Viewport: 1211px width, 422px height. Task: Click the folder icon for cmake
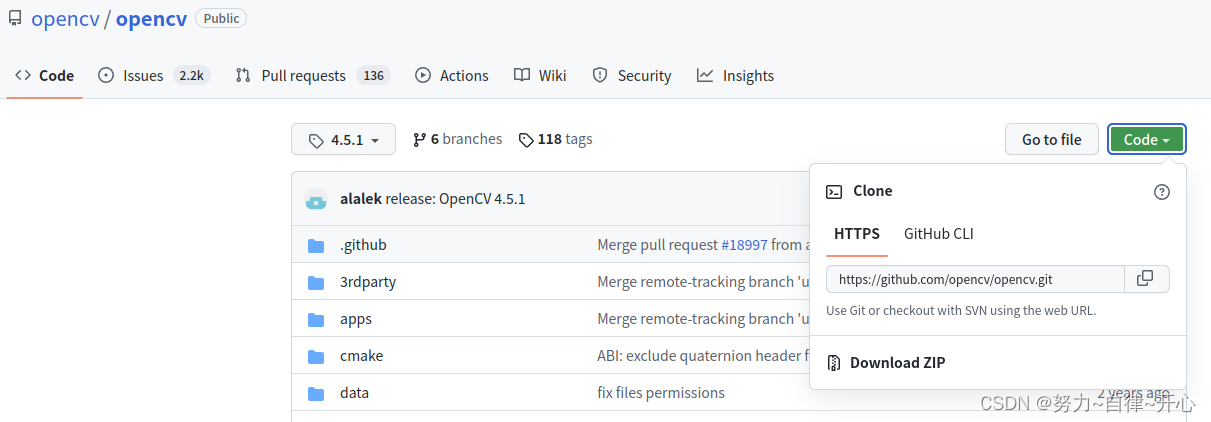pyautogui.click(x=316, y=356)
